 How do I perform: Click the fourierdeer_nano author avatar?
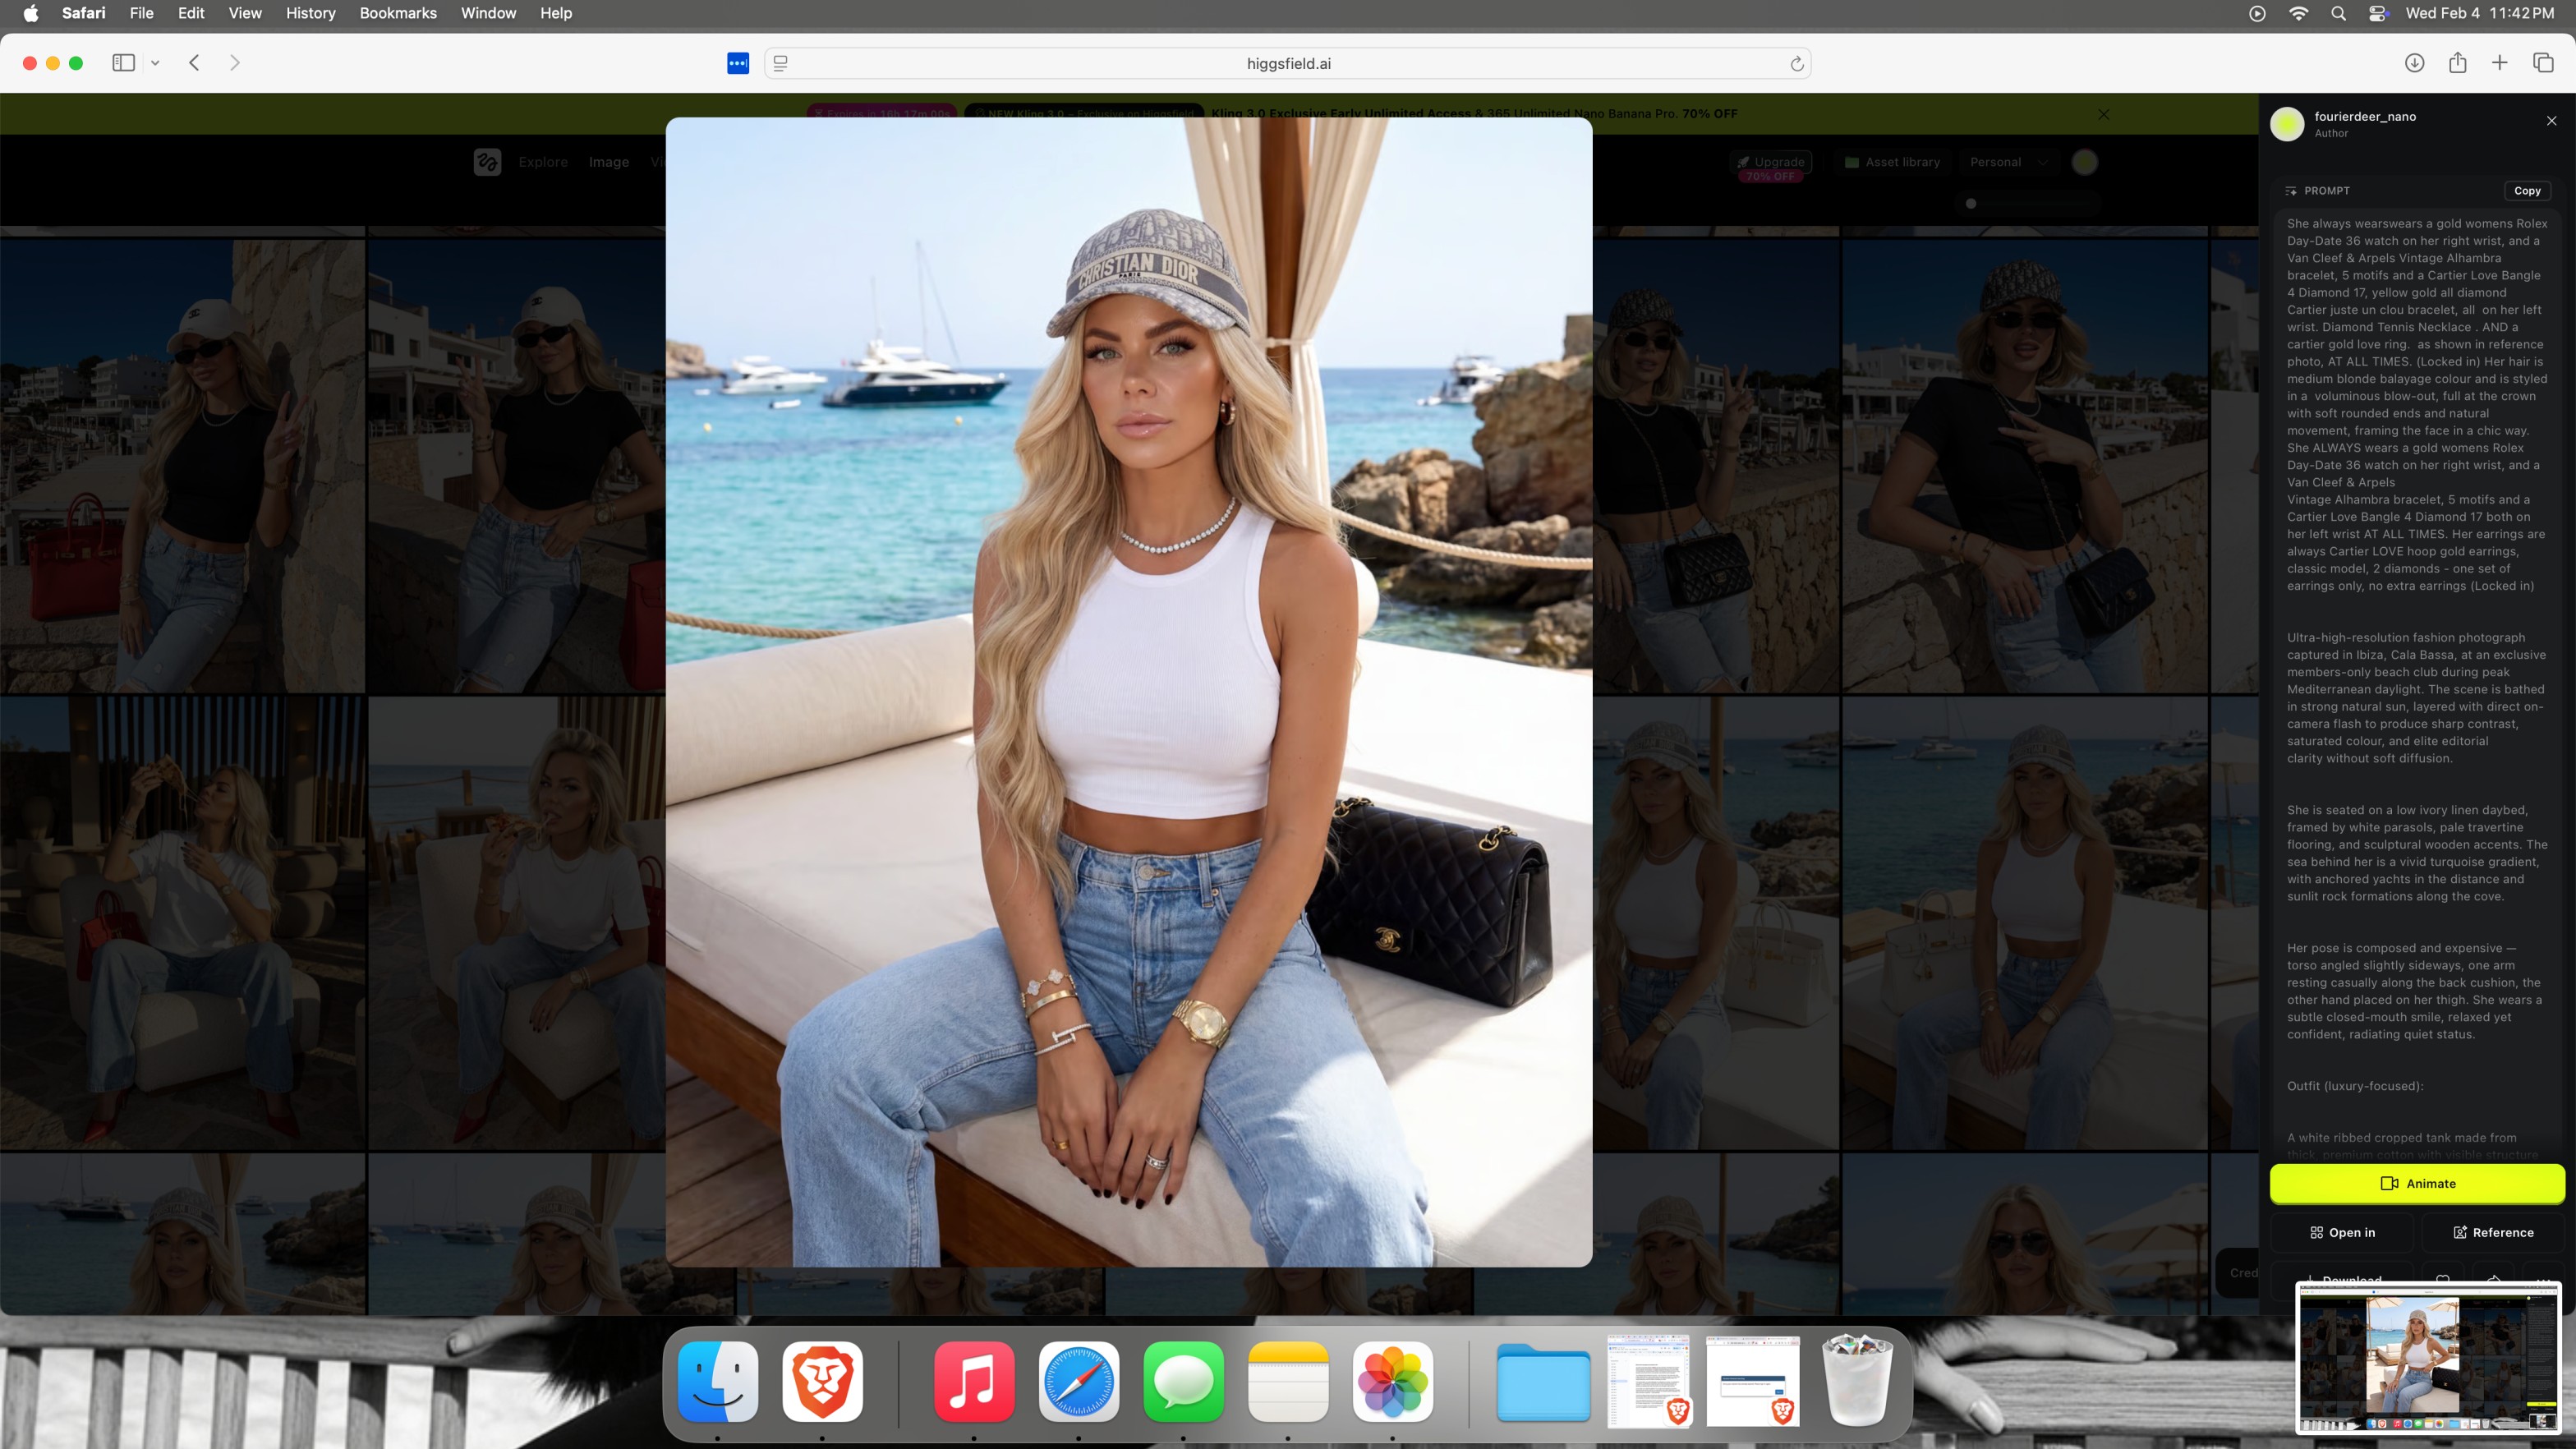(2287, 124)
